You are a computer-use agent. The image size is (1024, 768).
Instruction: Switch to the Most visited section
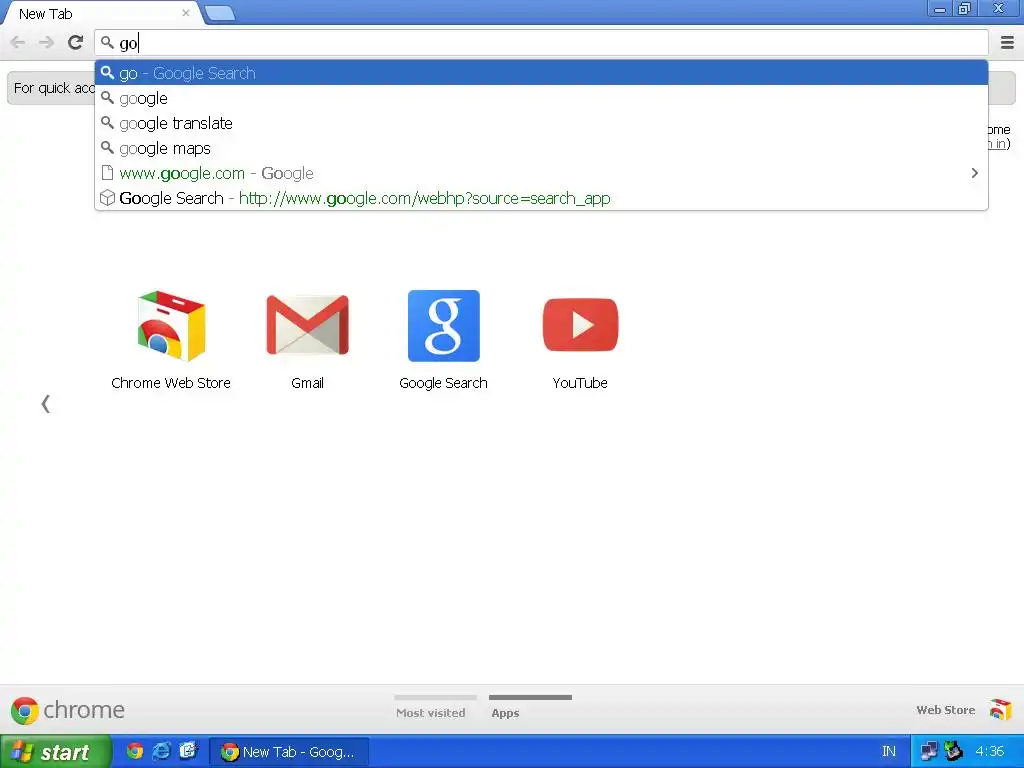(431, 708)
